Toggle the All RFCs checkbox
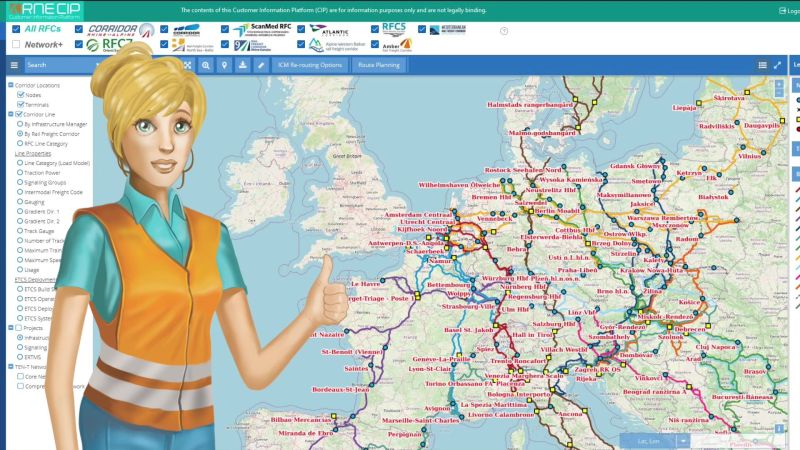 click(x=15, y=29)
